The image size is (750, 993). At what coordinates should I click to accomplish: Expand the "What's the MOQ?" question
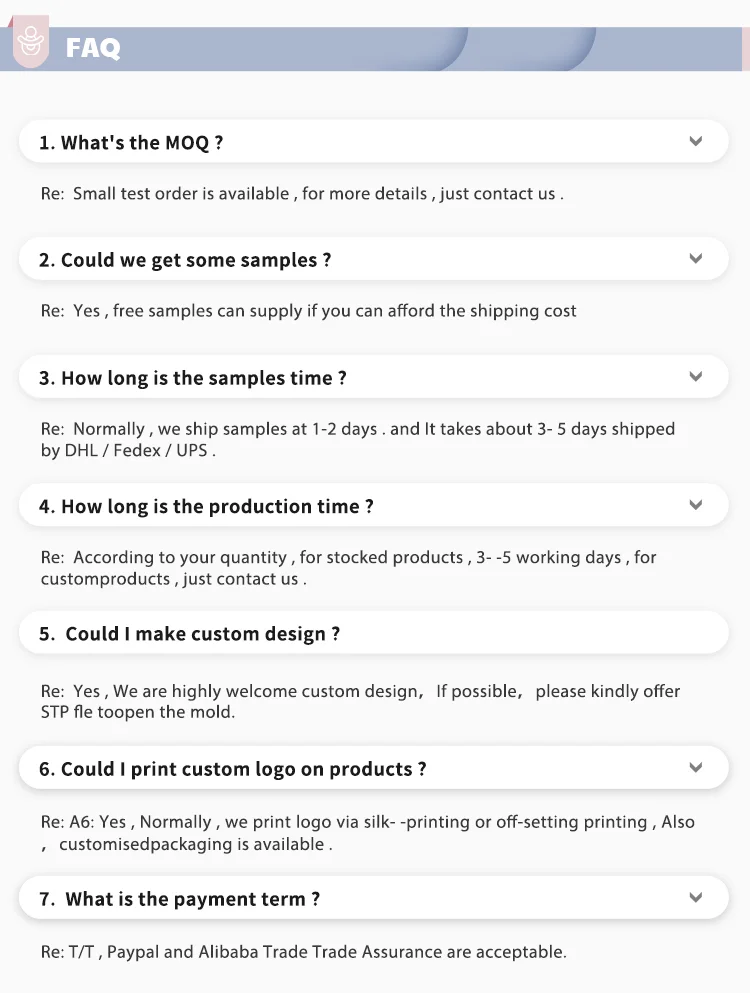point(696,142)
